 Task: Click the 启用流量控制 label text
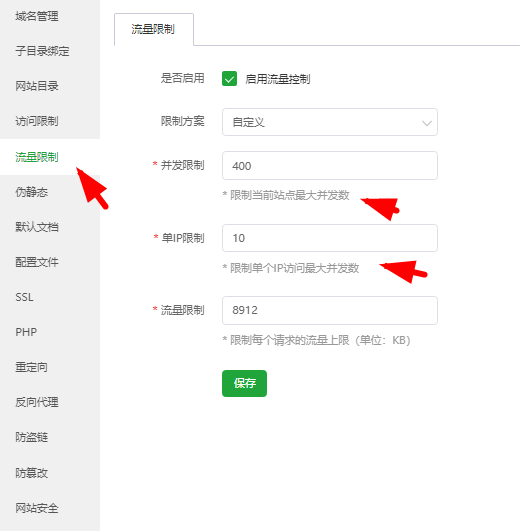[278, 79]
